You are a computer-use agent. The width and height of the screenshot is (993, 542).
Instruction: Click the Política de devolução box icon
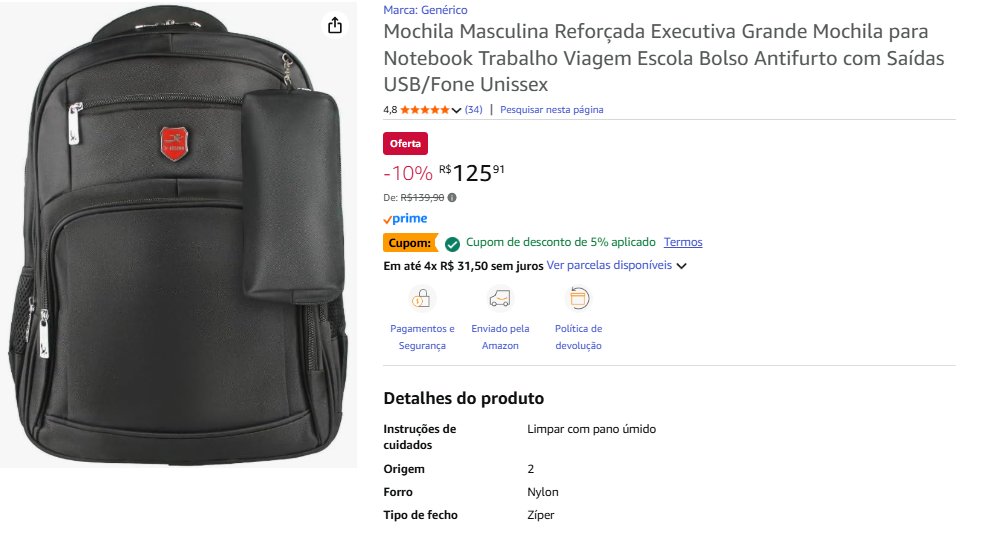coord(578,298)
